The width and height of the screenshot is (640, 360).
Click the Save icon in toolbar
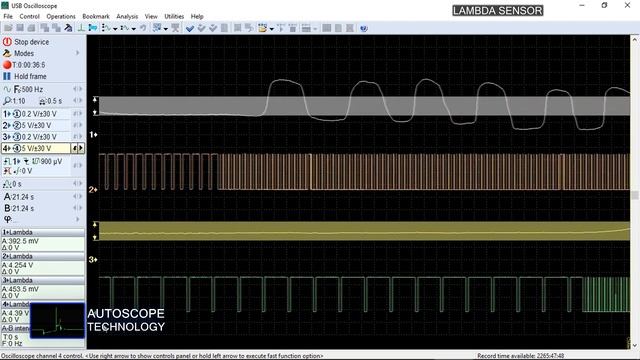tap(19, 28)
